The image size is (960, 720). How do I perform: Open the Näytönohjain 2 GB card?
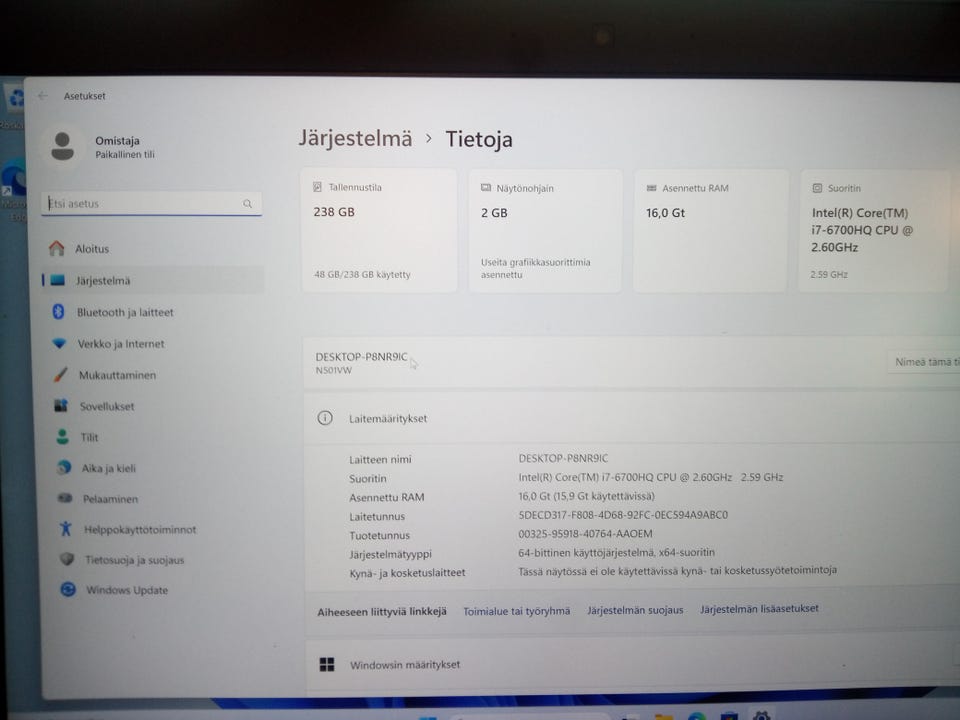(546, 231)
